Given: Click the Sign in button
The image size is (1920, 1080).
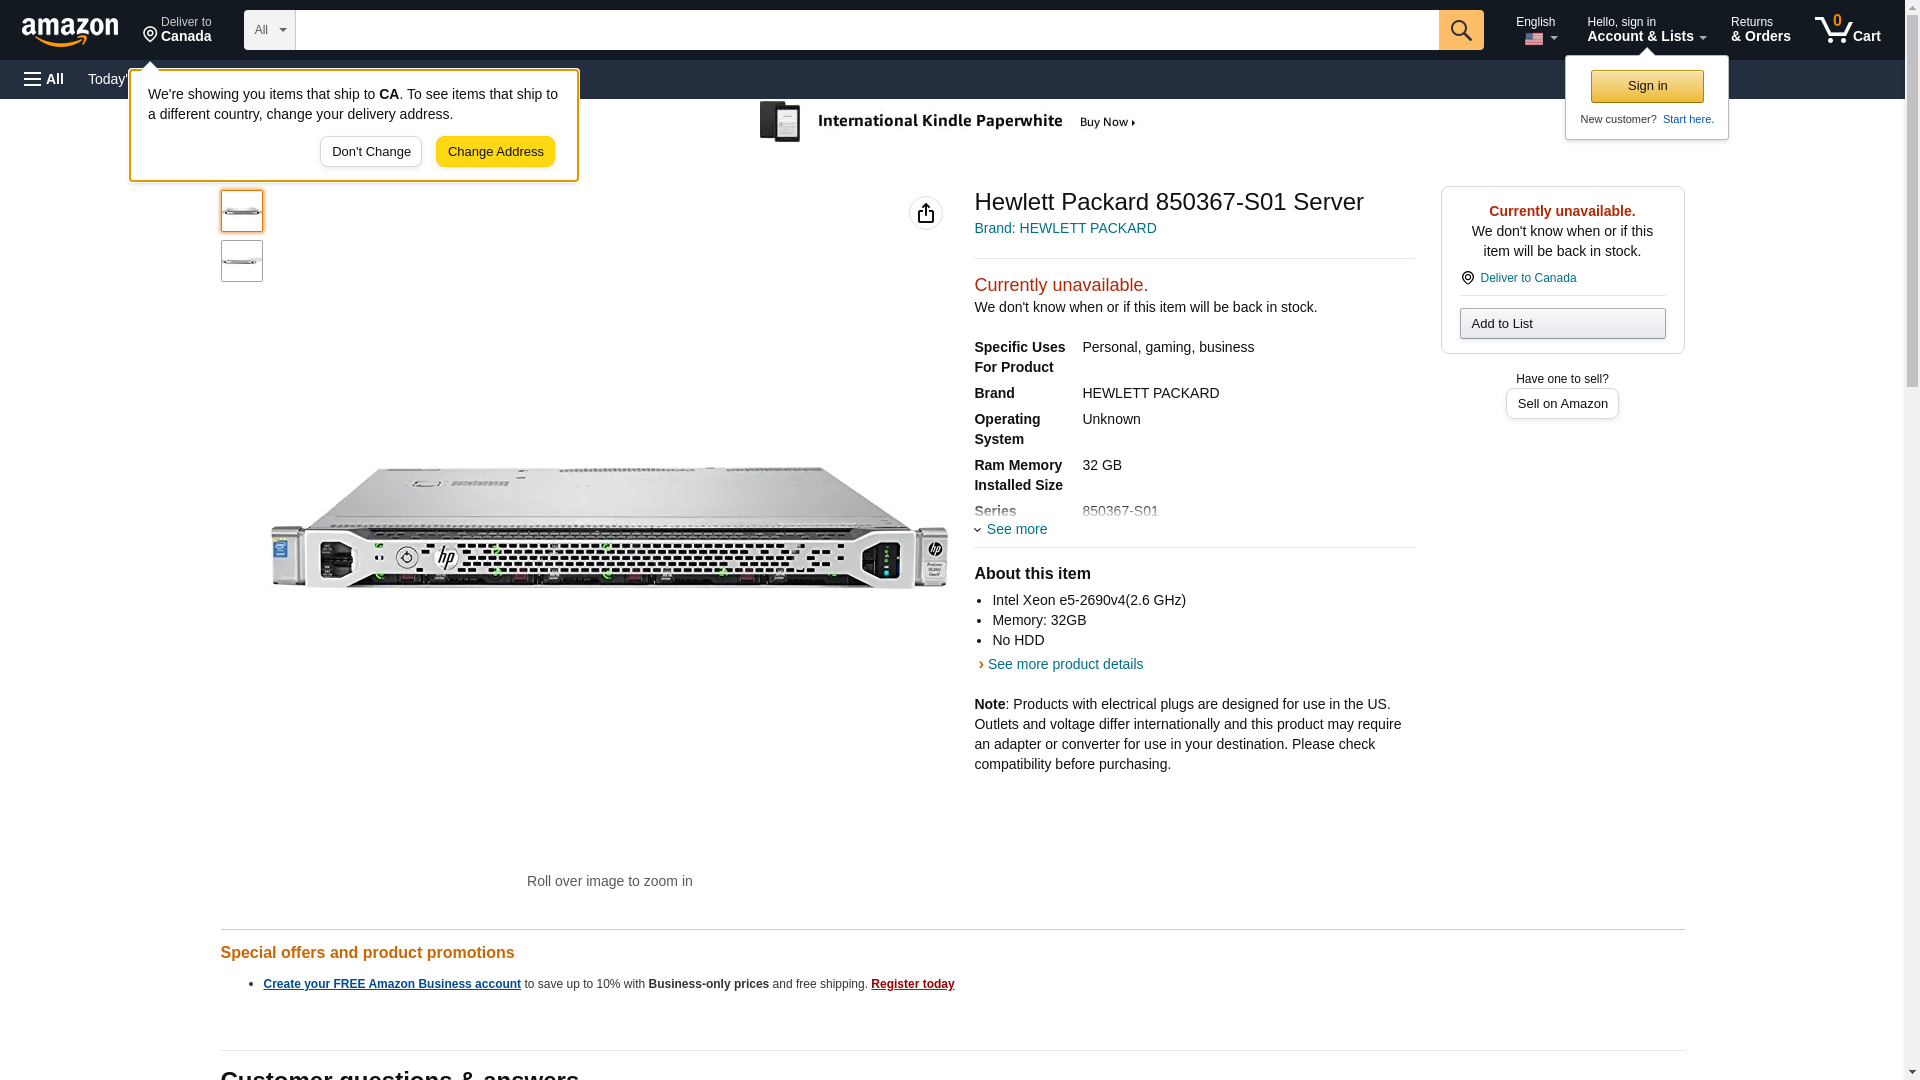Looking at the screenshot, I should [1646, 86].
